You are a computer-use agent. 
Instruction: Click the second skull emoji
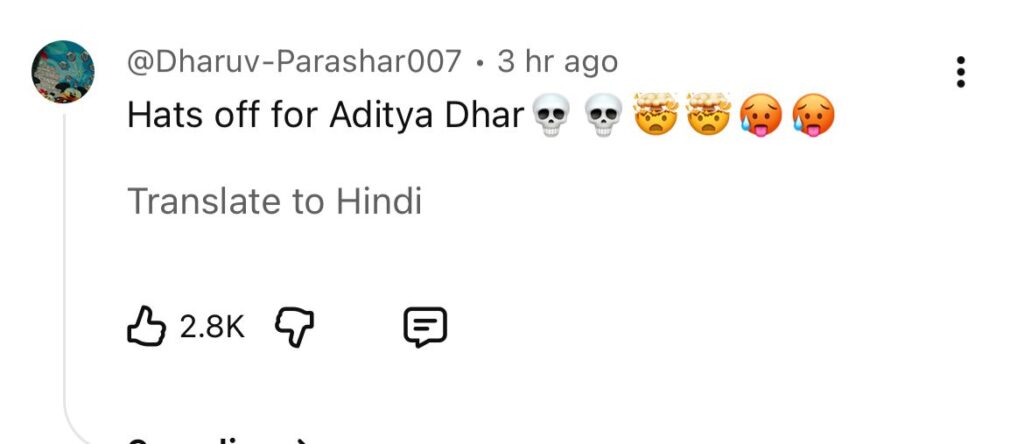click(x=603, y=116)
